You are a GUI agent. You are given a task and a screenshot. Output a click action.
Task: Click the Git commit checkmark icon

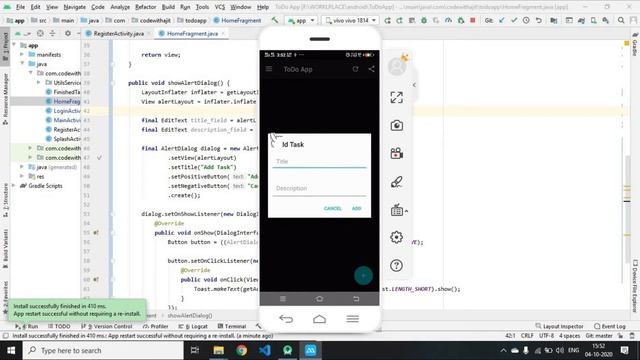pos(514,20)
